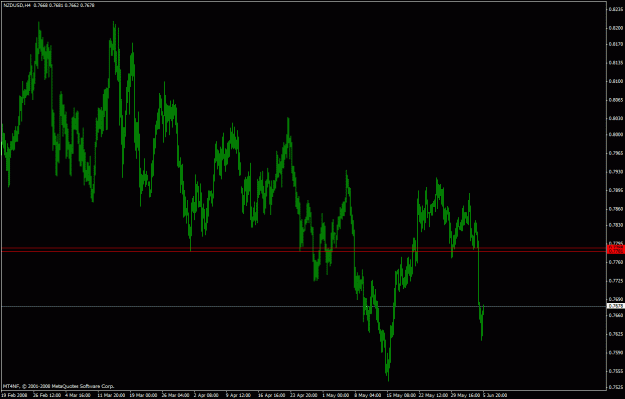Click the grey current bid price line
This screenshot has height=399, width=625.
[x=303, y=306]
